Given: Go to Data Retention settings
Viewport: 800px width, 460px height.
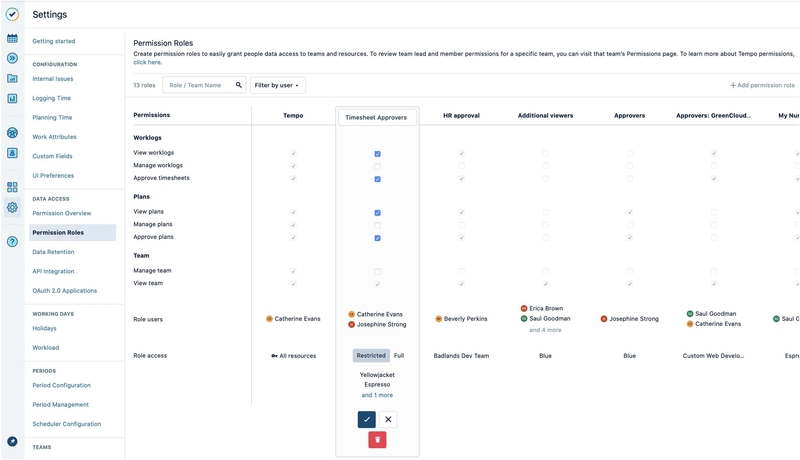Looking at the screenshot, I should click(x=53, y=252).
